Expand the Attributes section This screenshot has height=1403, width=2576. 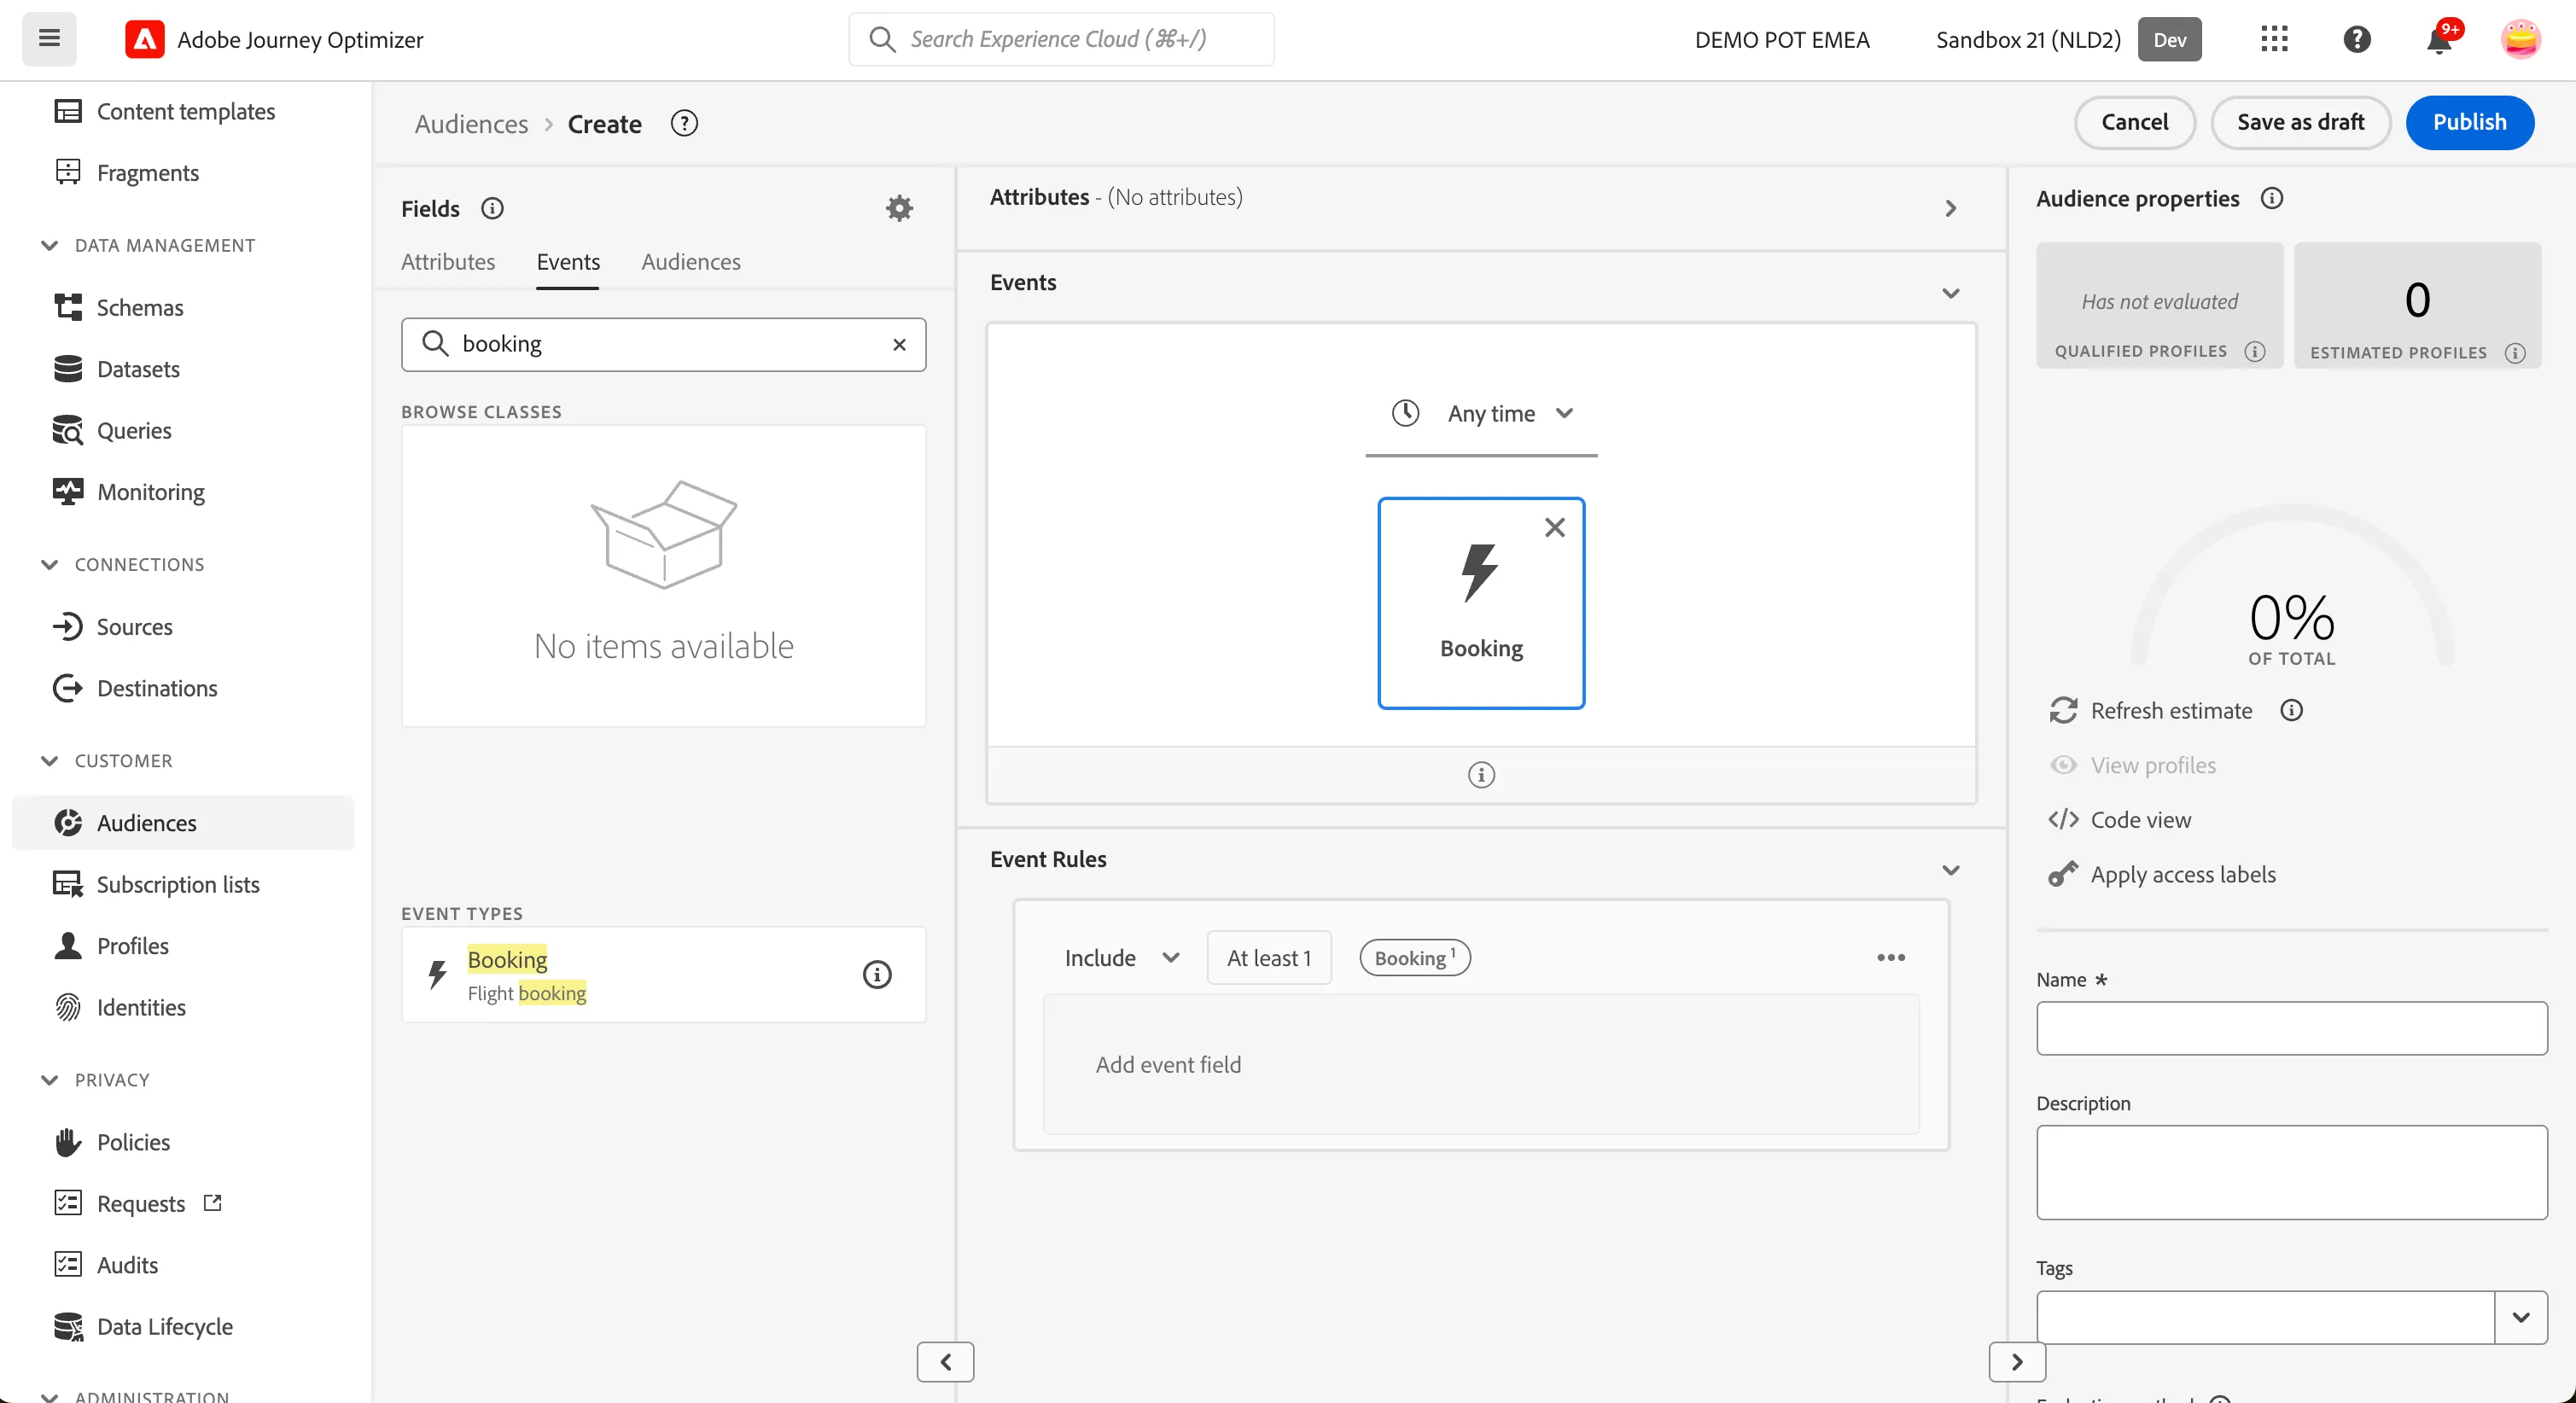[1950, 208]
